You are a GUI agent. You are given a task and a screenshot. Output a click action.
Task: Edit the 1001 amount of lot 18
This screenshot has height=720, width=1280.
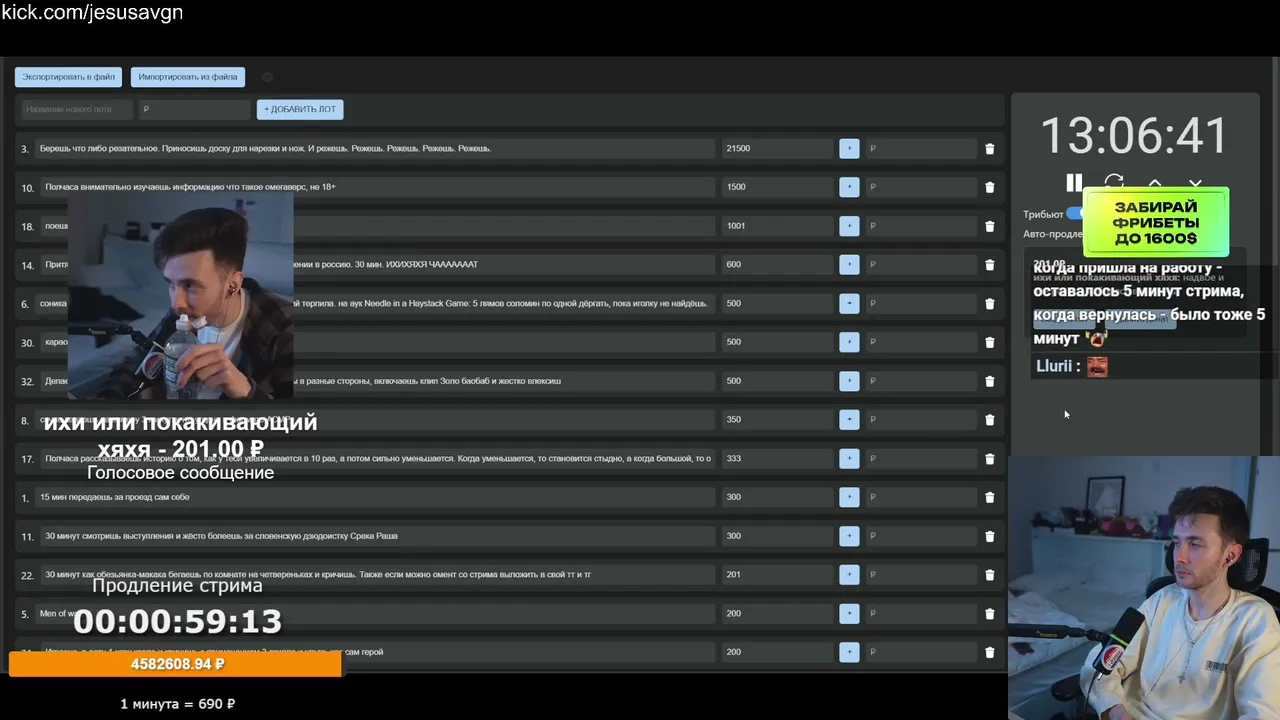(x=777, y=226)
